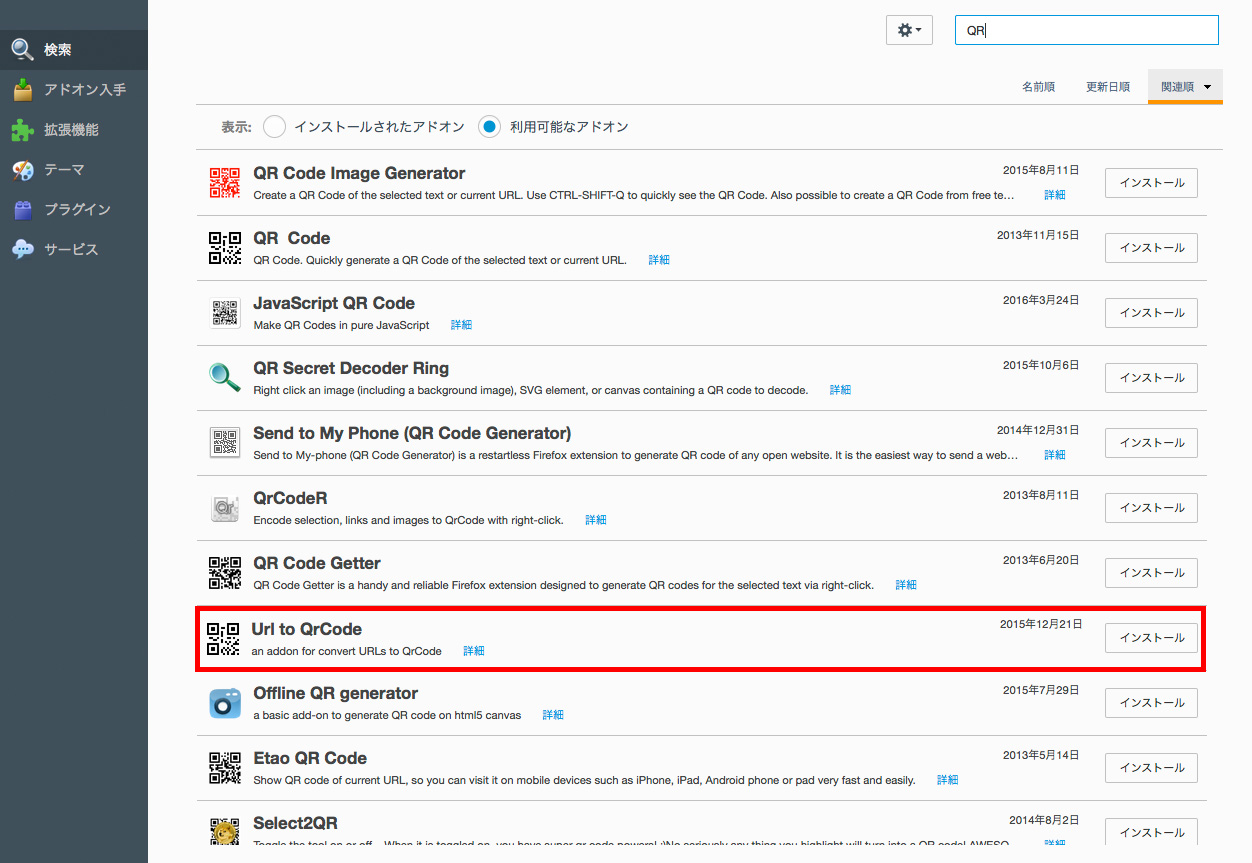
Task: Sort results by 名前順
Action: (1038, 87)
